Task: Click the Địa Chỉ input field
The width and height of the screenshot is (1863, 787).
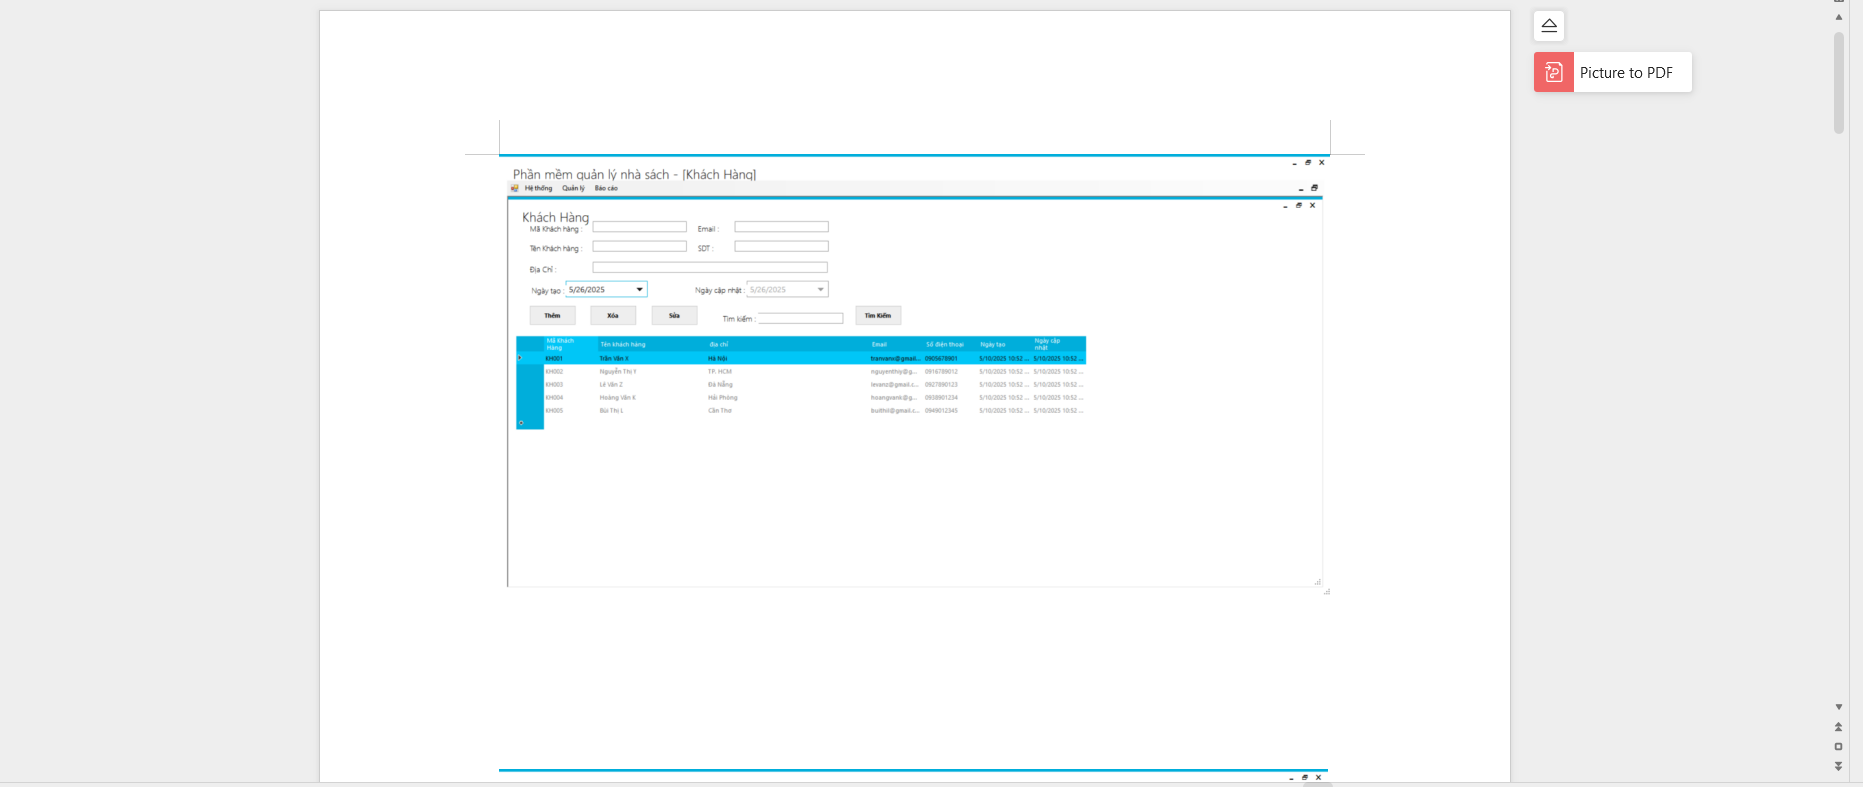Action: [x=709, y=268]
